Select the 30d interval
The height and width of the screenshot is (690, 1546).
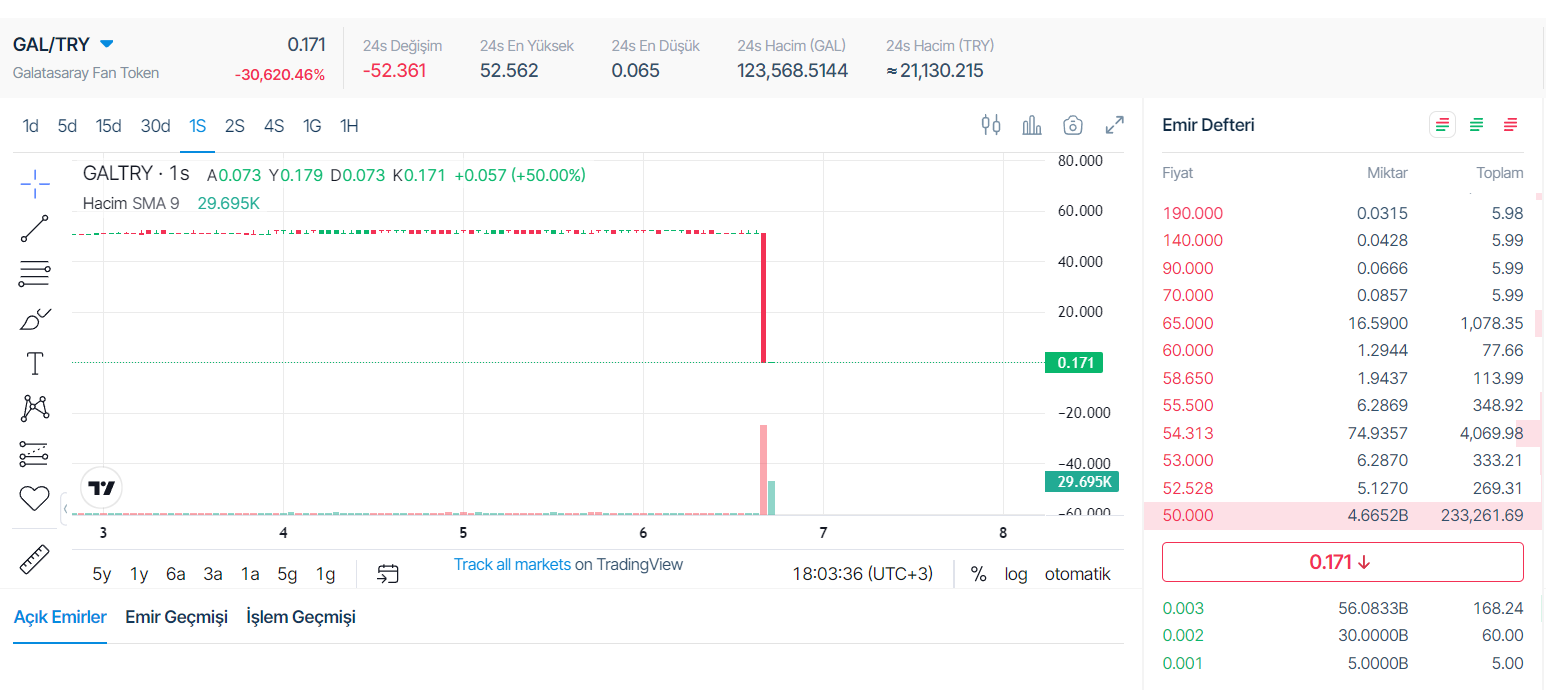point(155,126)
